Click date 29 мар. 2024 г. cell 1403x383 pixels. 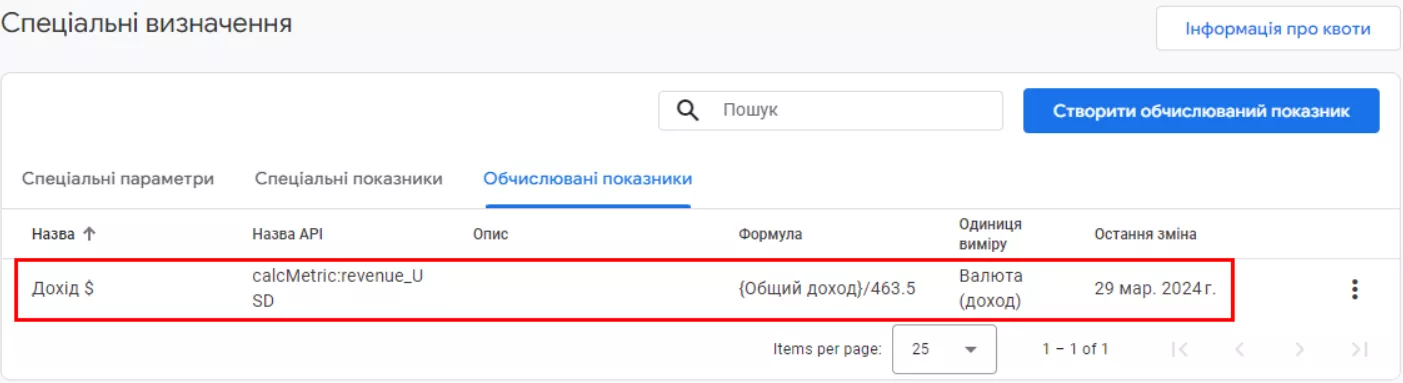pos(1156,289)
